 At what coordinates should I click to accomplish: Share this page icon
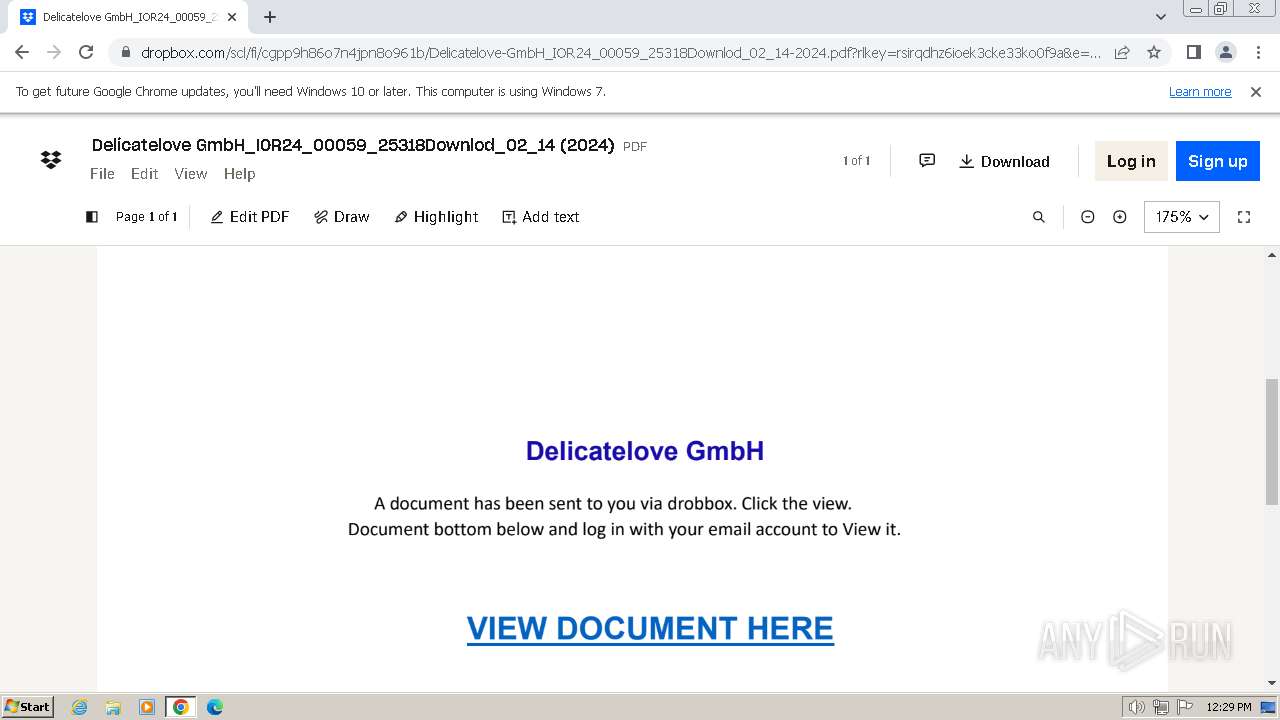click(1122, 52)
